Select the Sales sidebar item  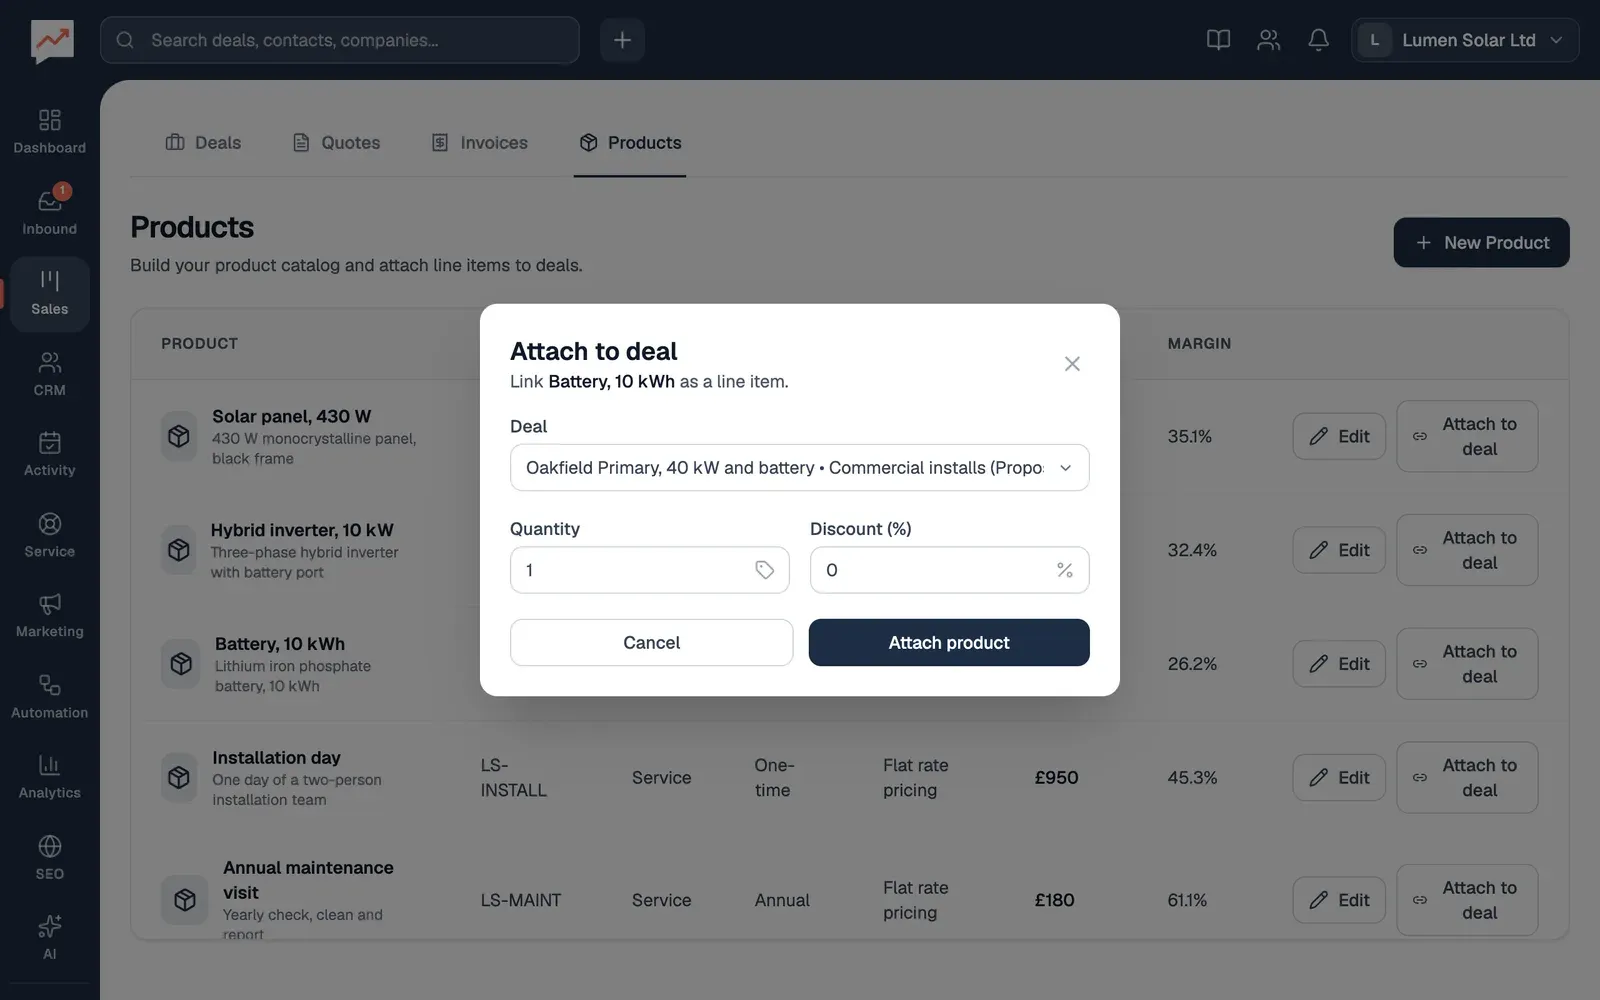coord(49,293)
